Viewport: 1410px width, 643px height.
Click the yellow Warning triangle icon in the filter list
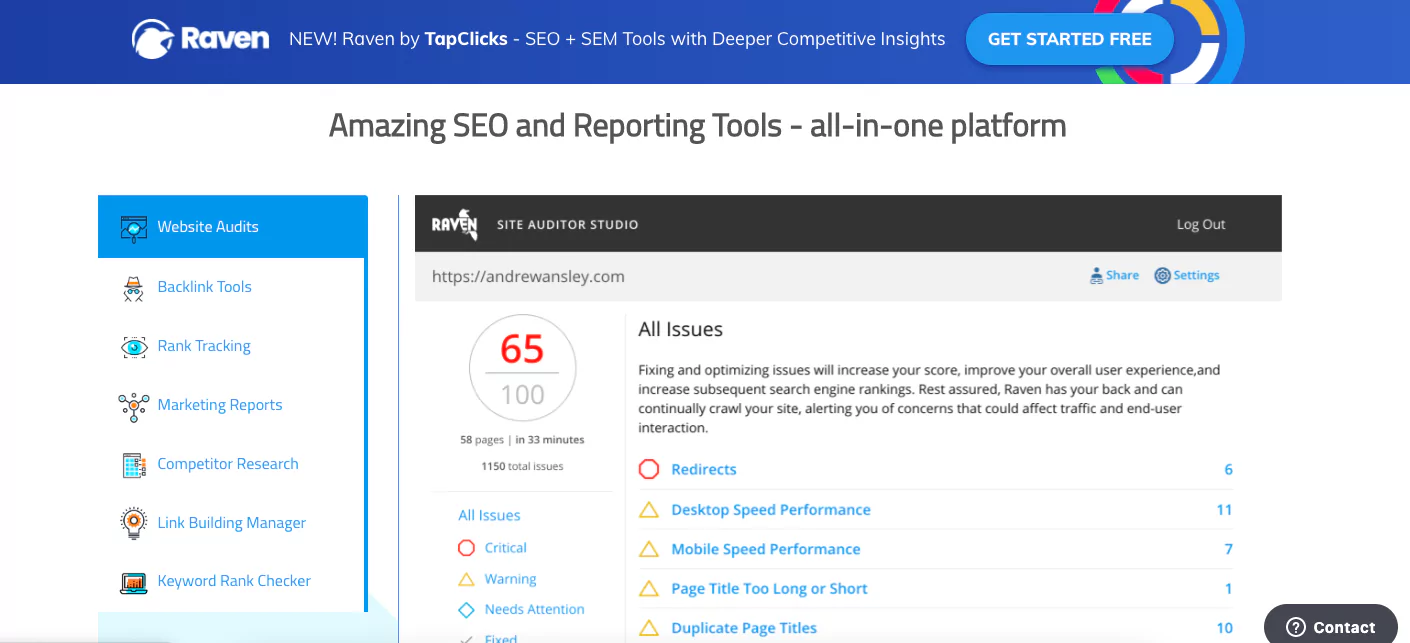click(x=466, y=579)
